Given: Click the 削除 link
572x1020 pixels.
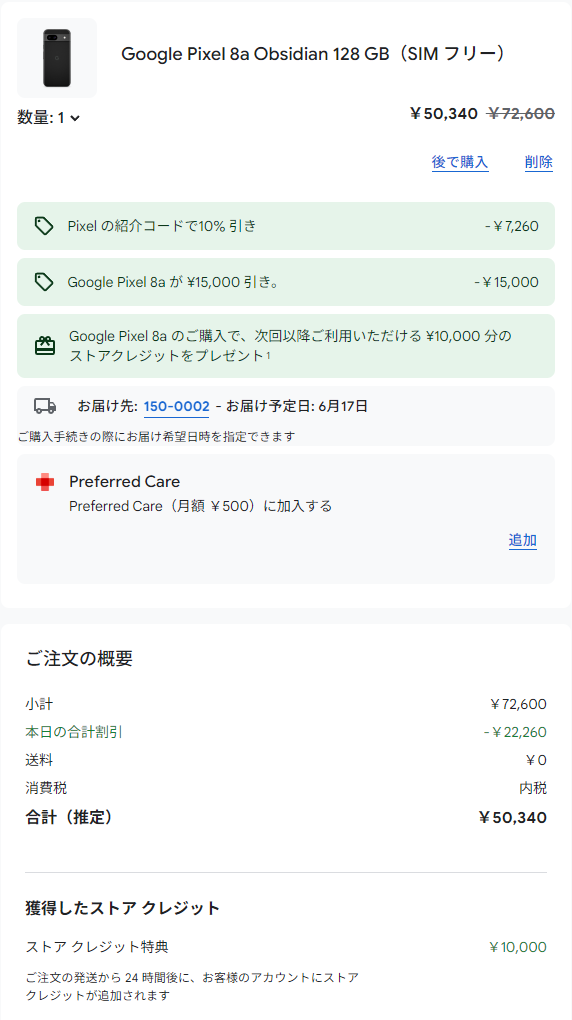Looking at the screenshot, I should click(x=539, y=162).
